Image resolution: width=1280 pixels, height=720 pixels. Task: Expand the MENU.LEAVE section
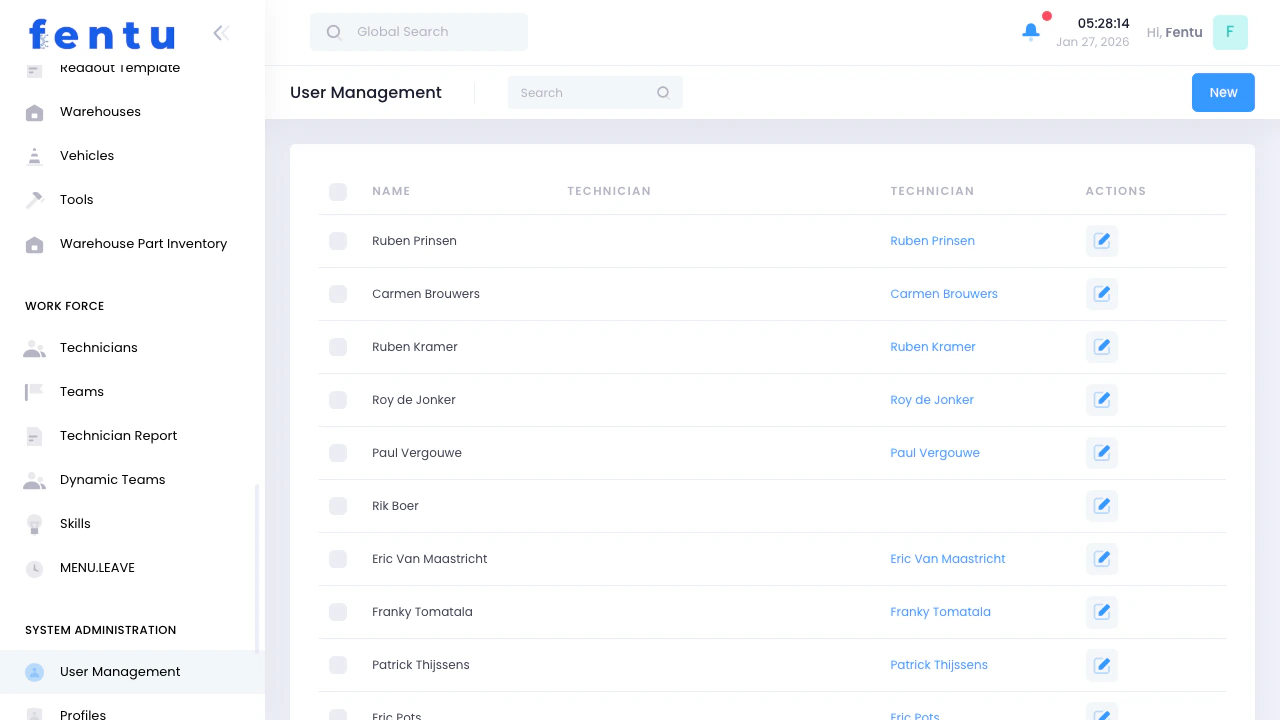pos(97,567)
